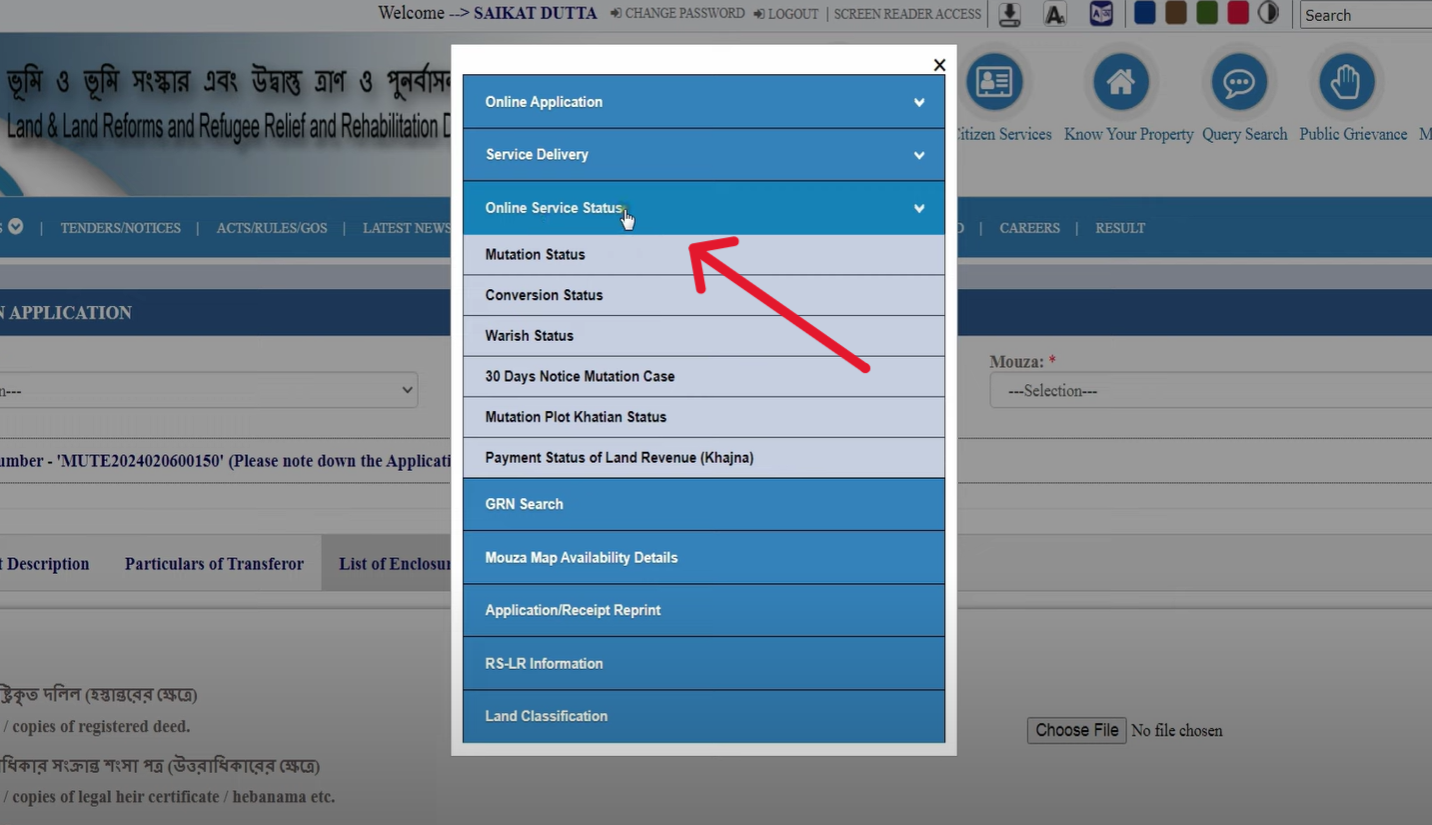This screenshot has height=825, width=1432.
Task: Expand the Service Delivery accordion
Action: point(703,155)
